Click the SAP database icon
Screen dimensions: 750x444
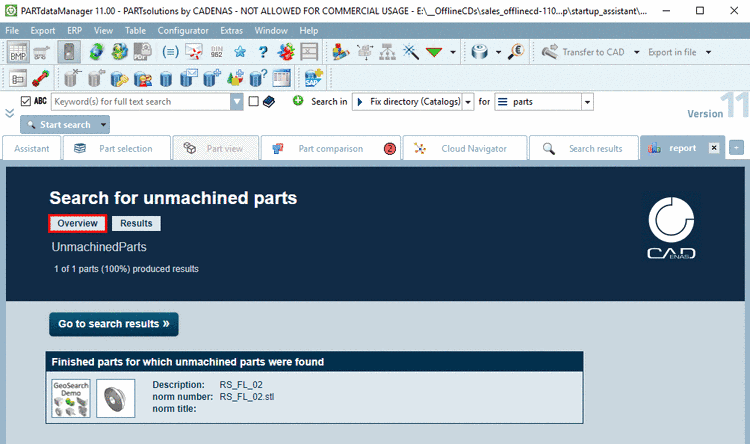(314, 78)
